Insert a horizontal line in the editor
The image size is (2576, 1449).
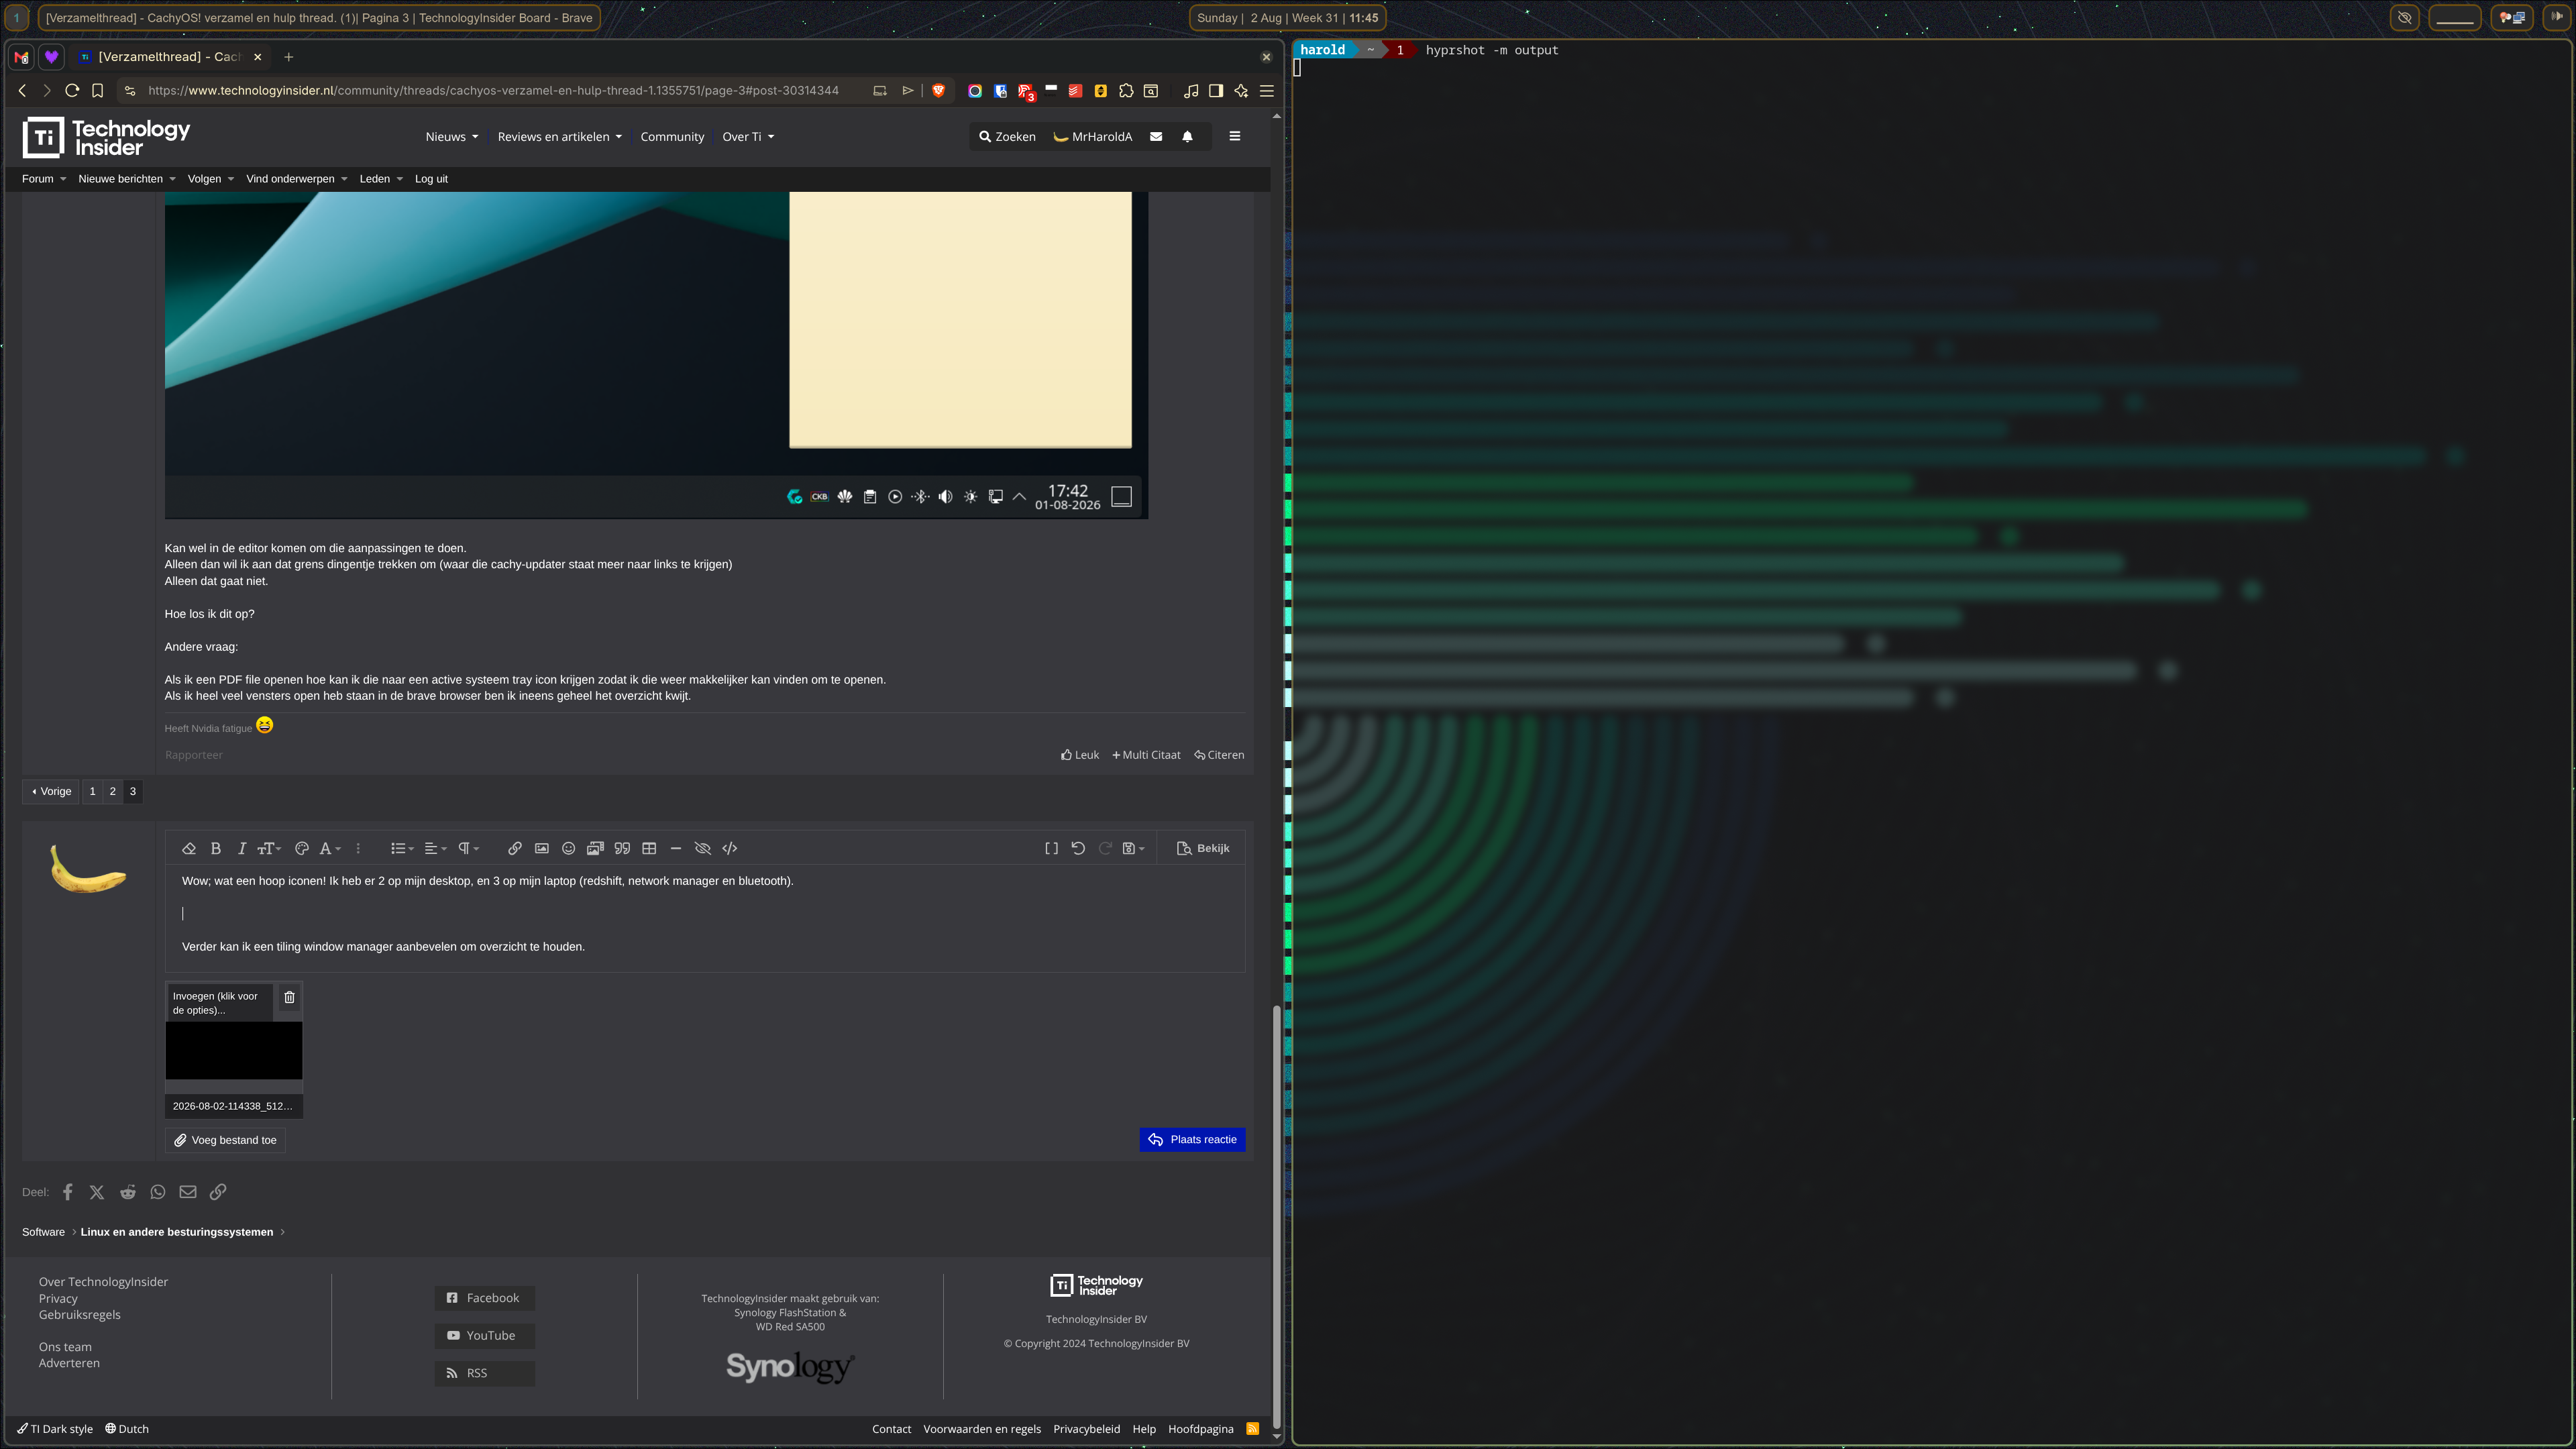pos(676,849)
